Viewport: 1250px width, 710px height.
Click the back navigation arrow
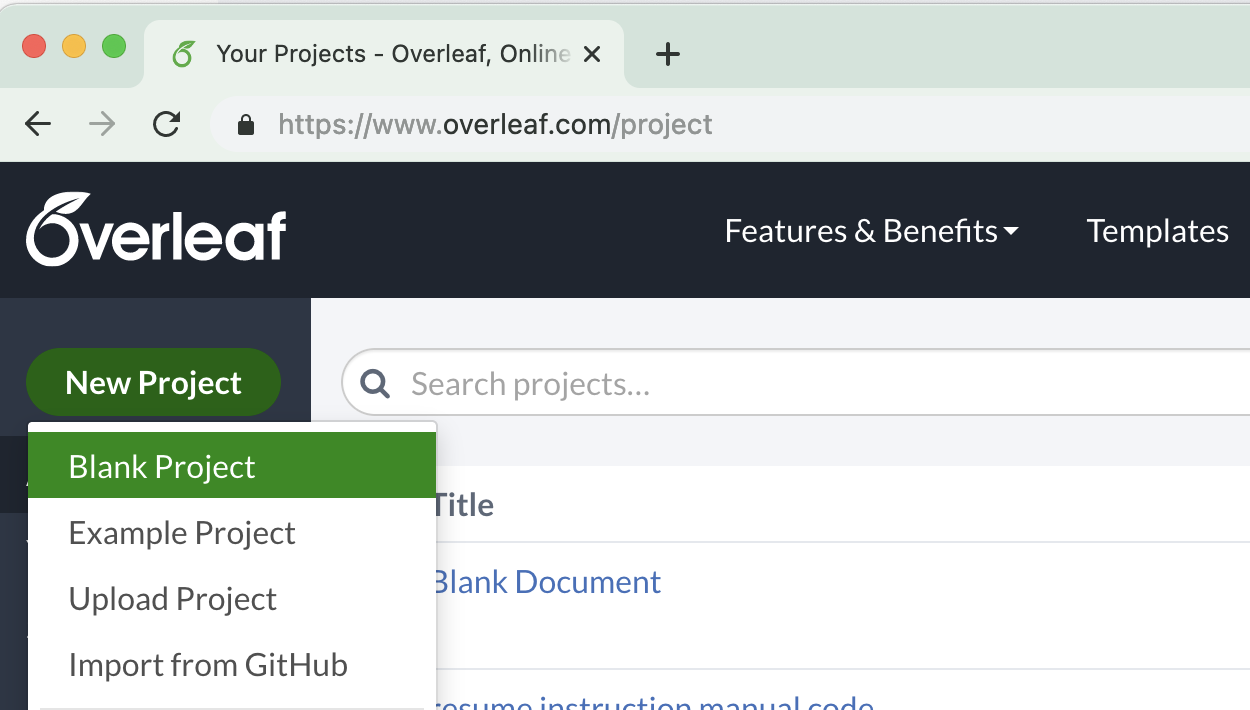(x=37, y=124)
